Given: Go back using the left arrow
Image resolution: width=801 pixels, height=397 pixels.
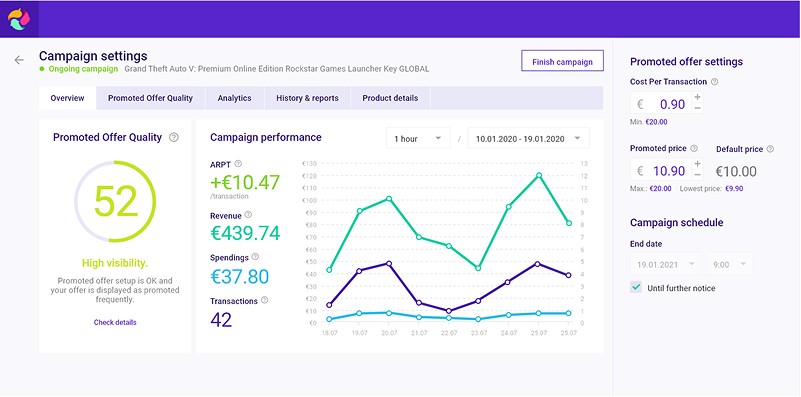Looking at the screenshot, I should click(x=19, y=60).
